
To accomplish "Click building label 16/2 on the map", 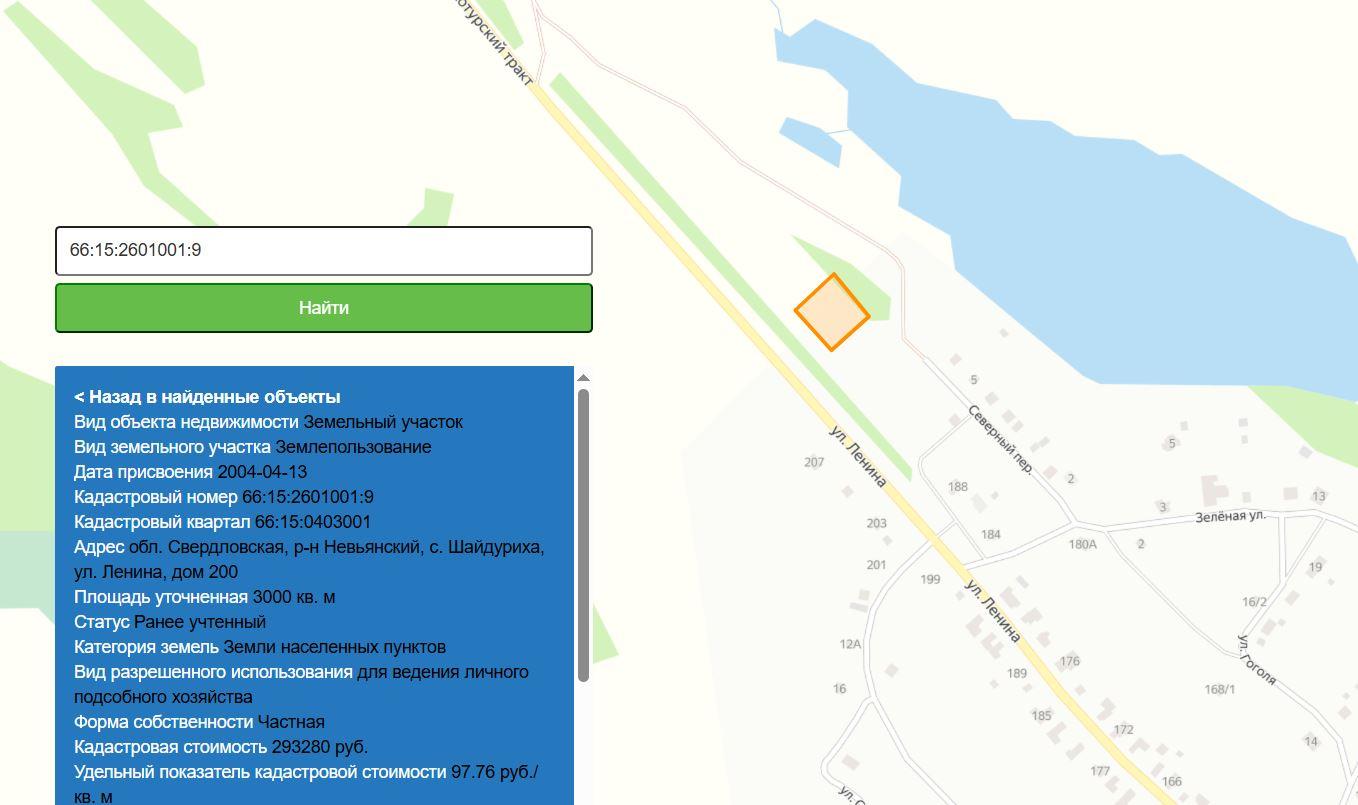I will coord(1254,602).
